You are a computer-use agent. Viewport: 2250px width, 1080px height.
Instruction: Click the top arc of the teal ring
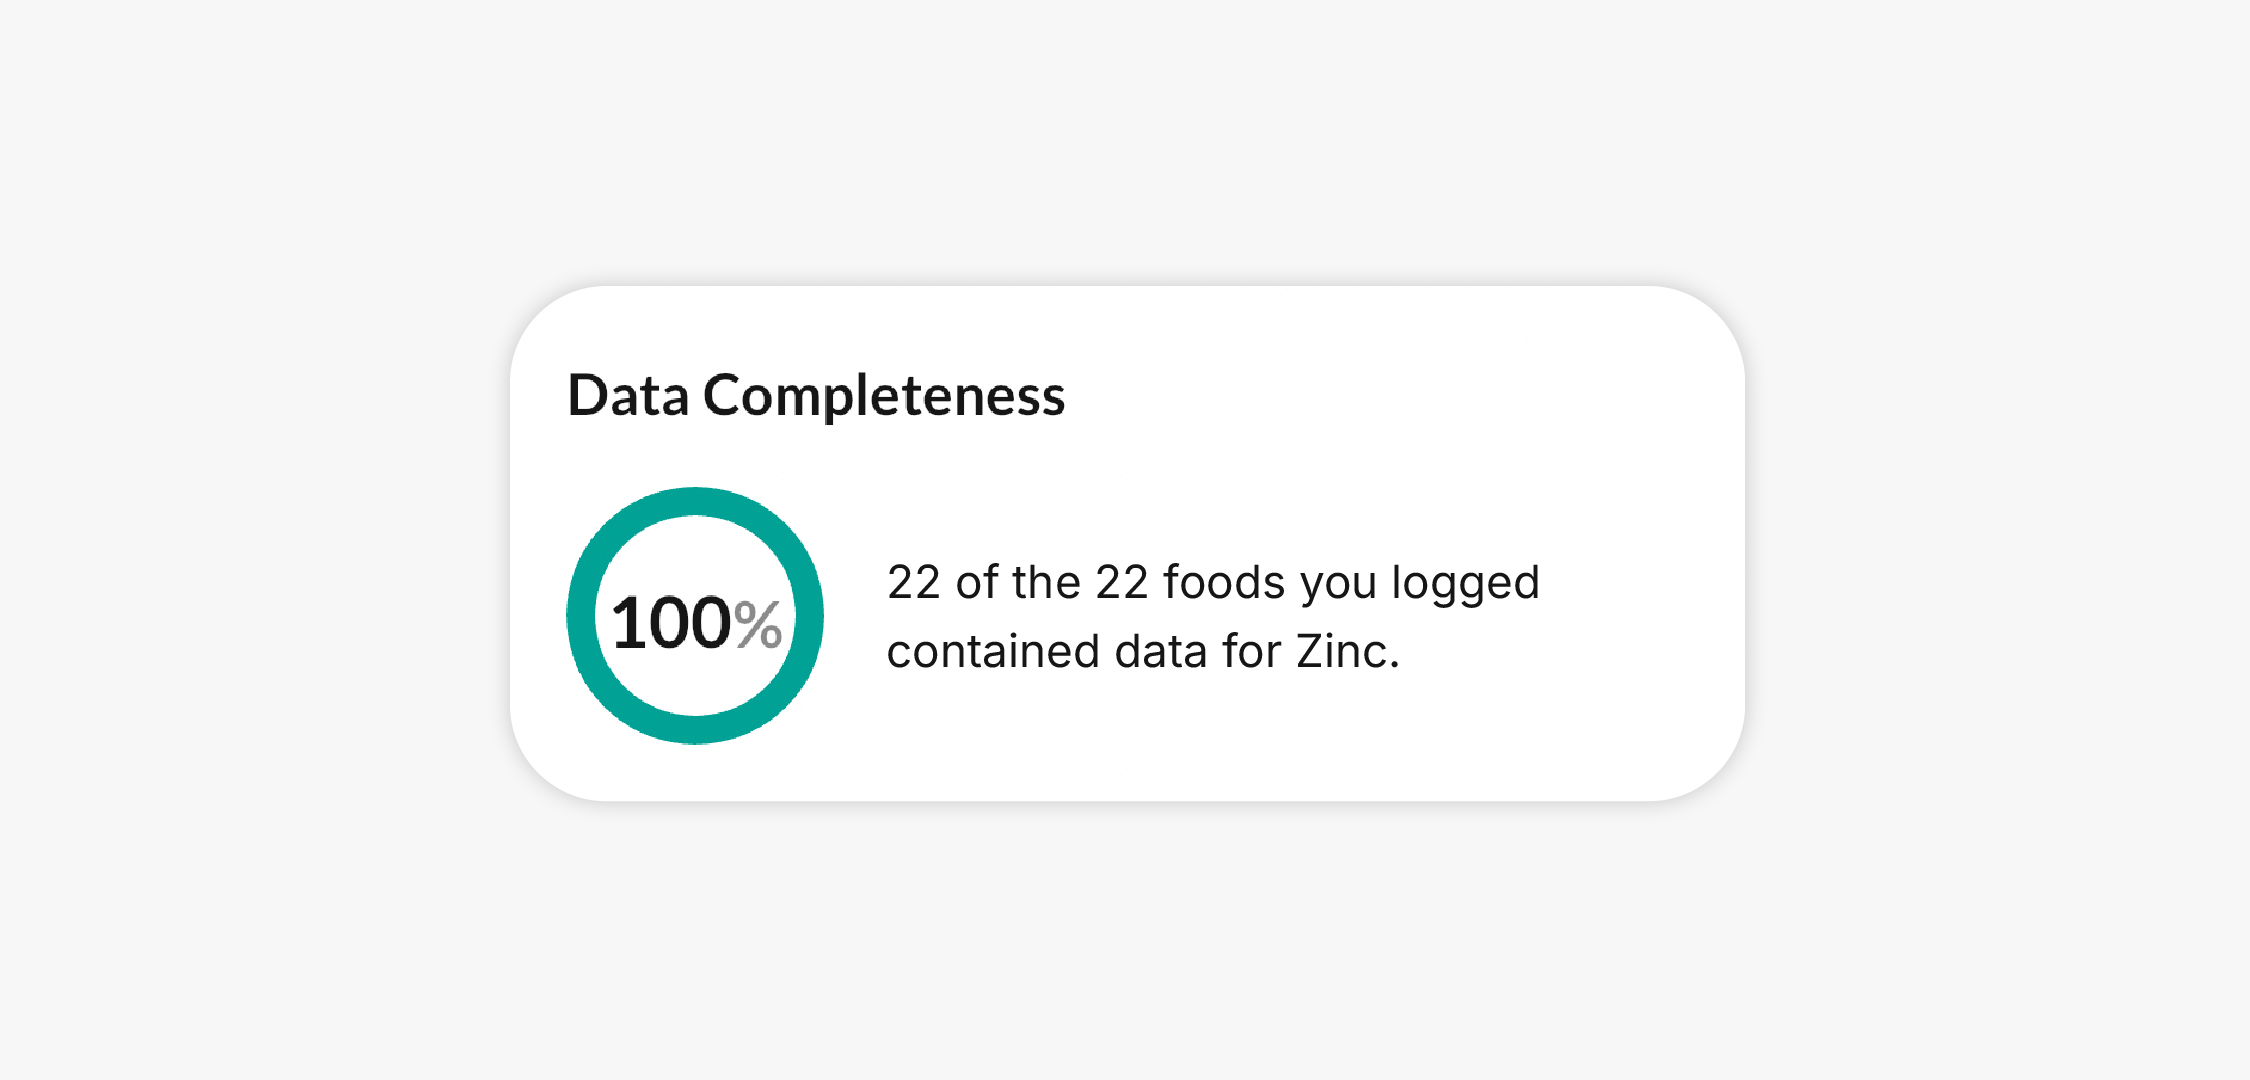pos(695,501)
